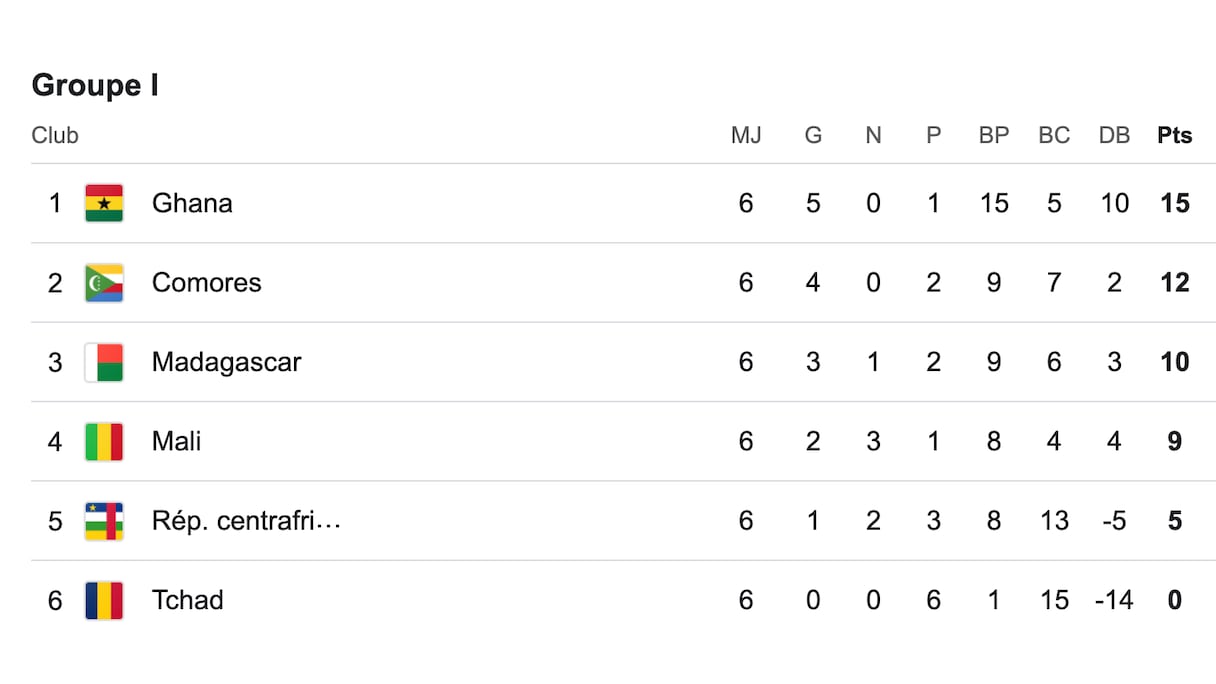
Task: Click the DB column header
Action: point(1114,135)
